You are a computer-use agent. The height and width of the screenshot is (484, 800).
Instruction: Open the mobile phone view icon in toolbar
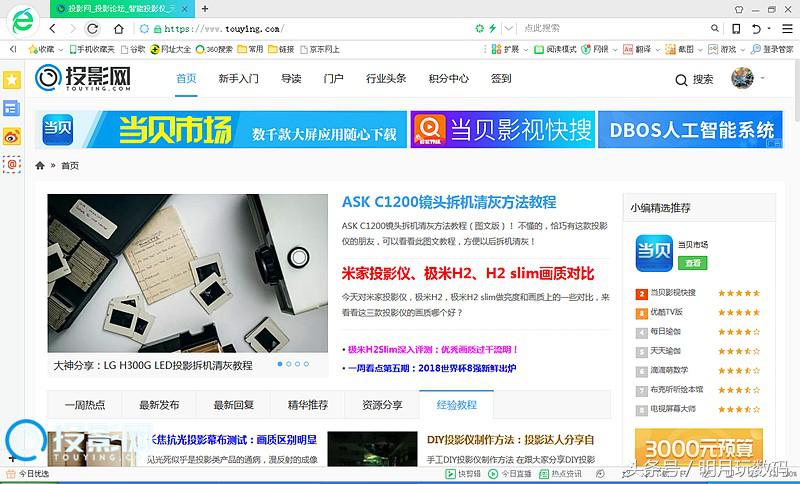click(x=736, y=29)
